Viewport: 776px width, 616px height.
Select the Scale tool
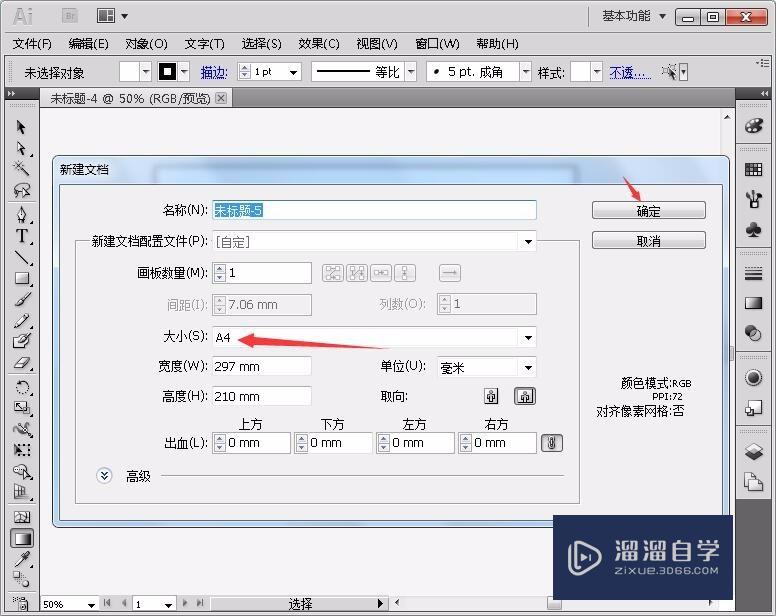(x=21, y=408)
